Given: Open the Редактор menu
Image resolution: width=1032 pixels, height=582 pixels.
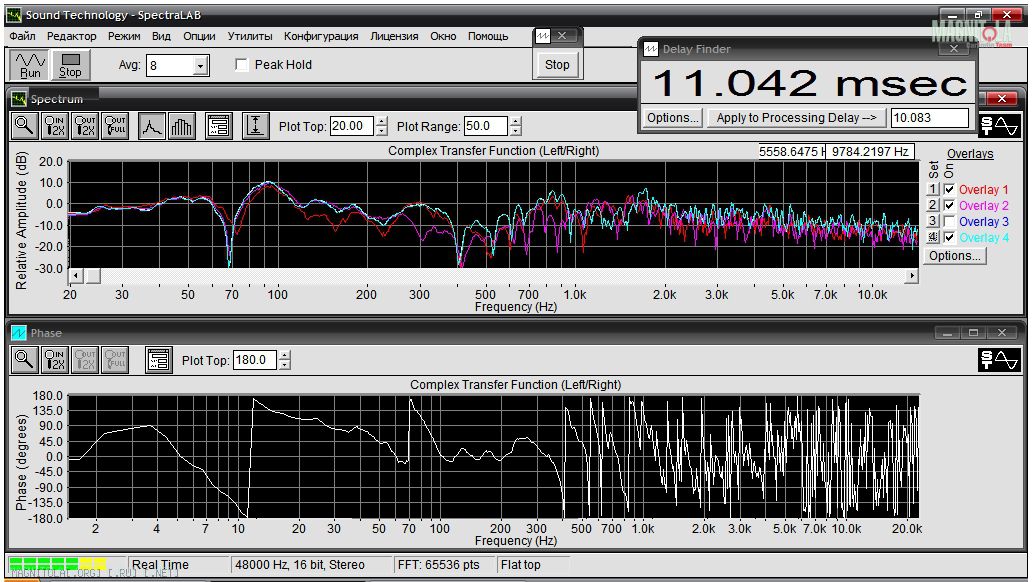Looking at the screenshot, I should (71, 36).
